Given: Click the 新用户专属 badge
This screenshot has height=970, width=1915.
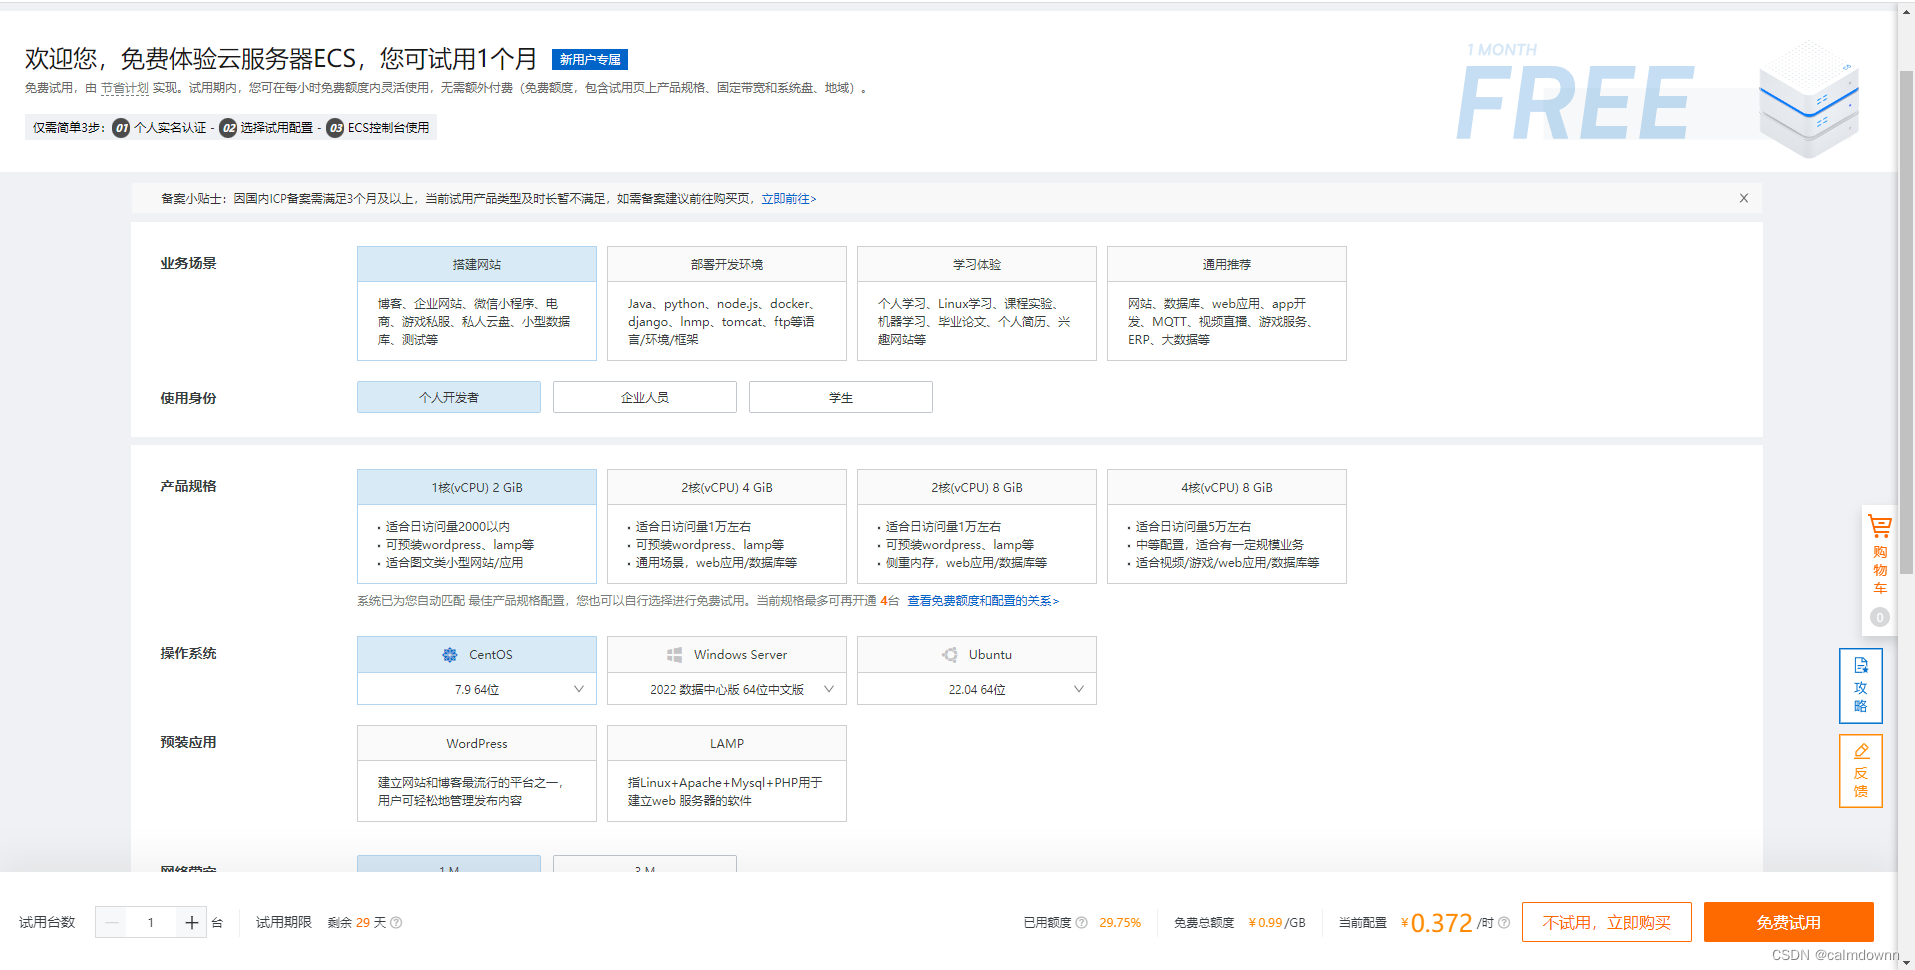Looking at the screenshot, I should point(590,59).
